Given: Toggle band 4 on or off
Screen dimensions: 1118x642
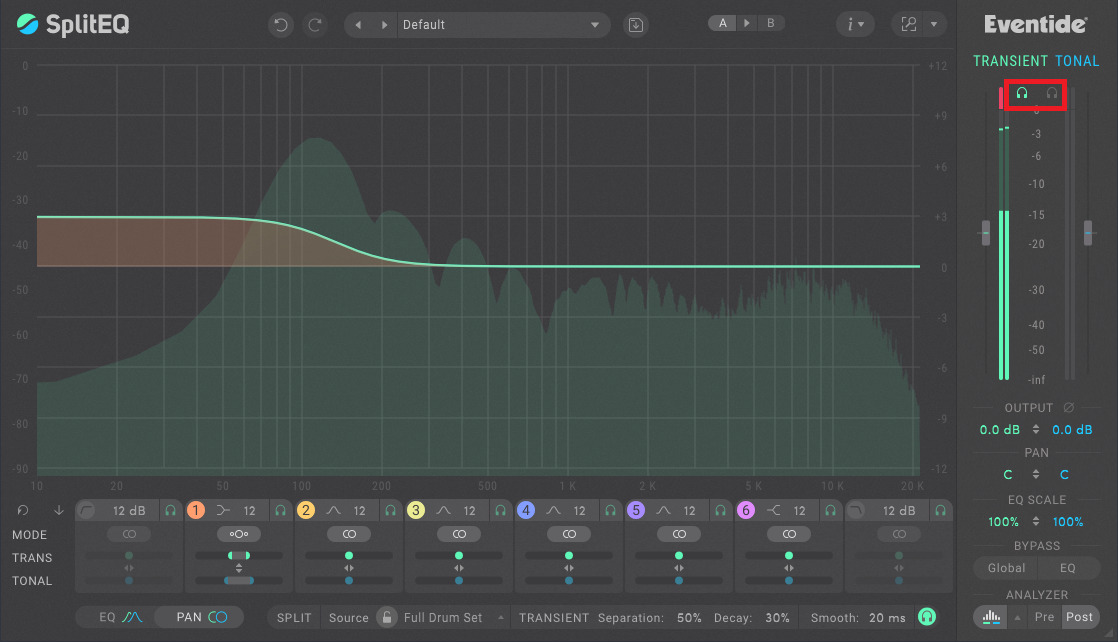Looking at the screenshot, I should click(525, 510).
